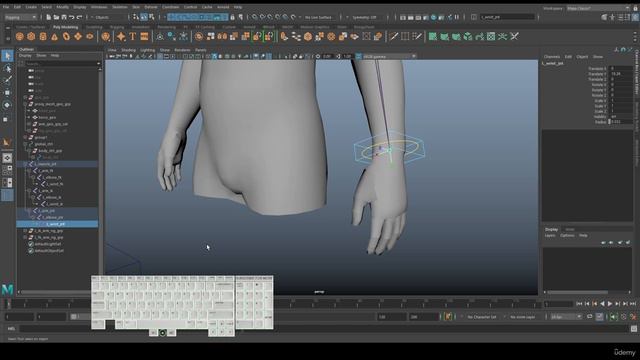Screen dimensions: 640x360
Task: Go to start of playback range
Action: coord(579,304)
